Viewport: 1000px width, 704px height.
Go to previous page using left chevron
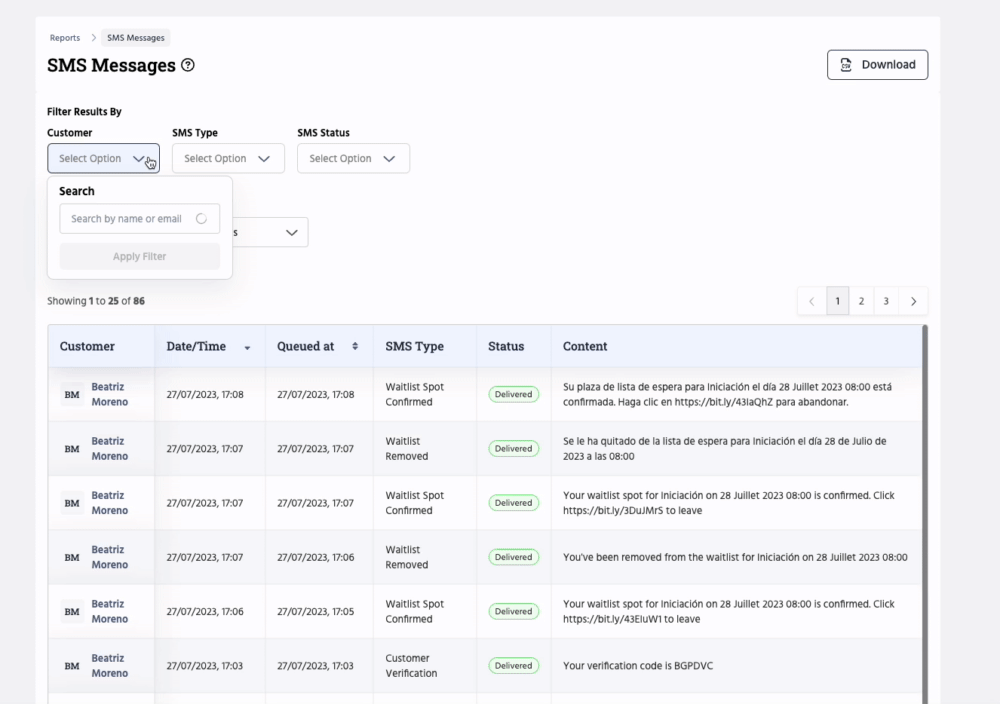[x=811, y=301]
